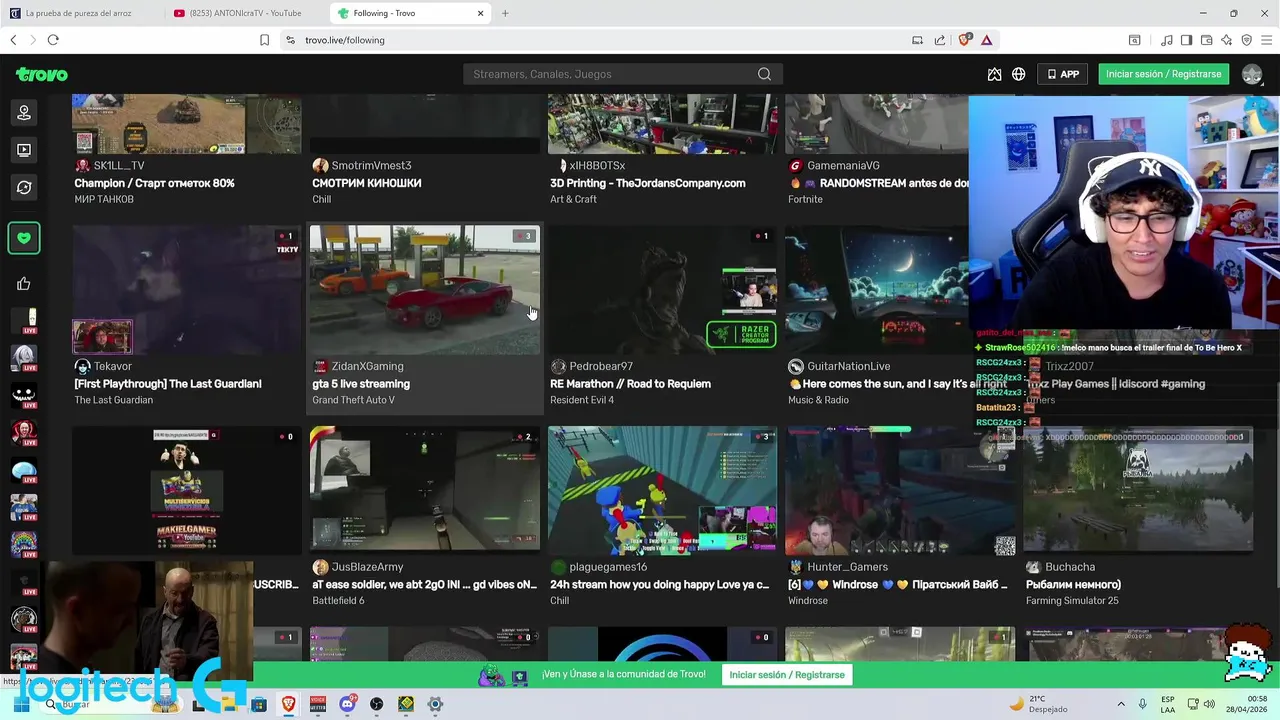Toggle the browser sidebar panel
The width and height of the screenshot is (1280, 720).
1186,40
